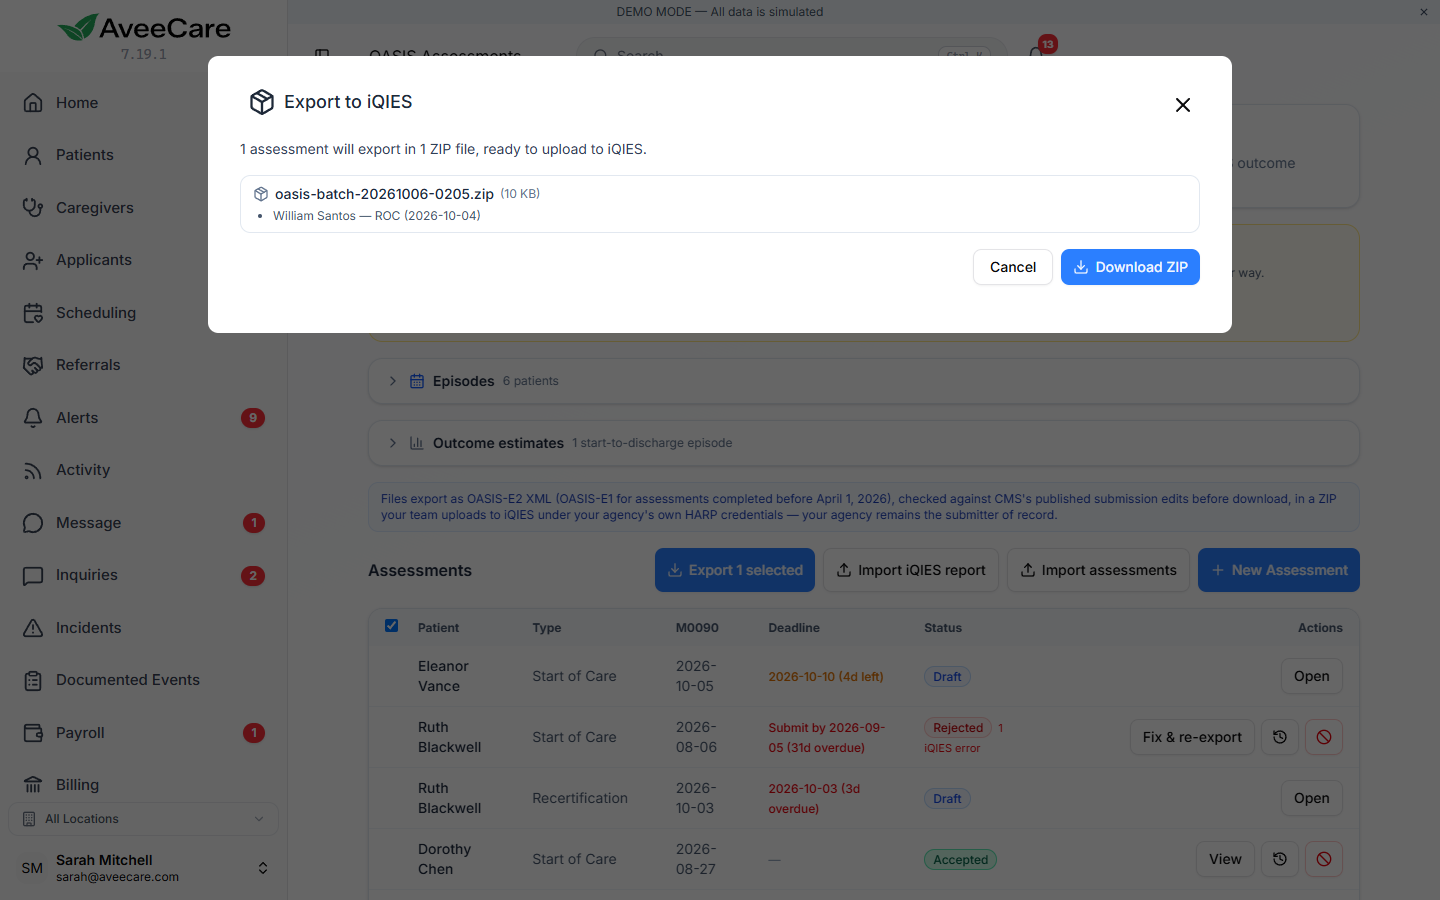Click the red 1 badge on Payroll
1440x900 pixels.
pos(253,733)
